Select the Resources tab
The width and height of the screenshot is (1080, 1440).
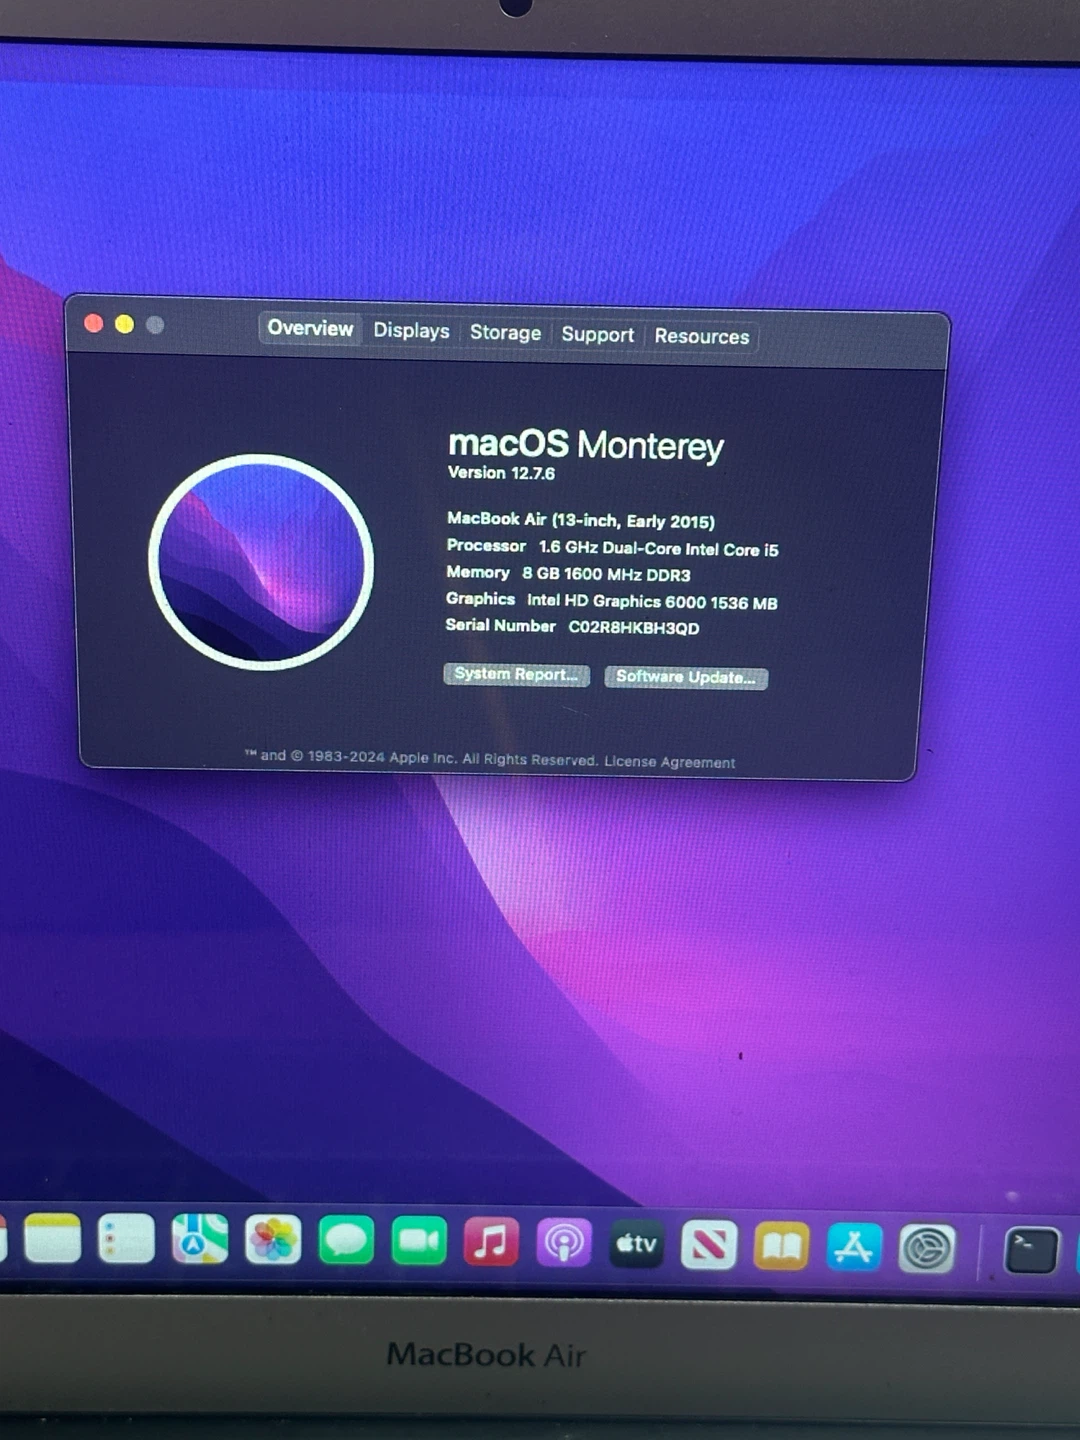[x=702, y=336]
